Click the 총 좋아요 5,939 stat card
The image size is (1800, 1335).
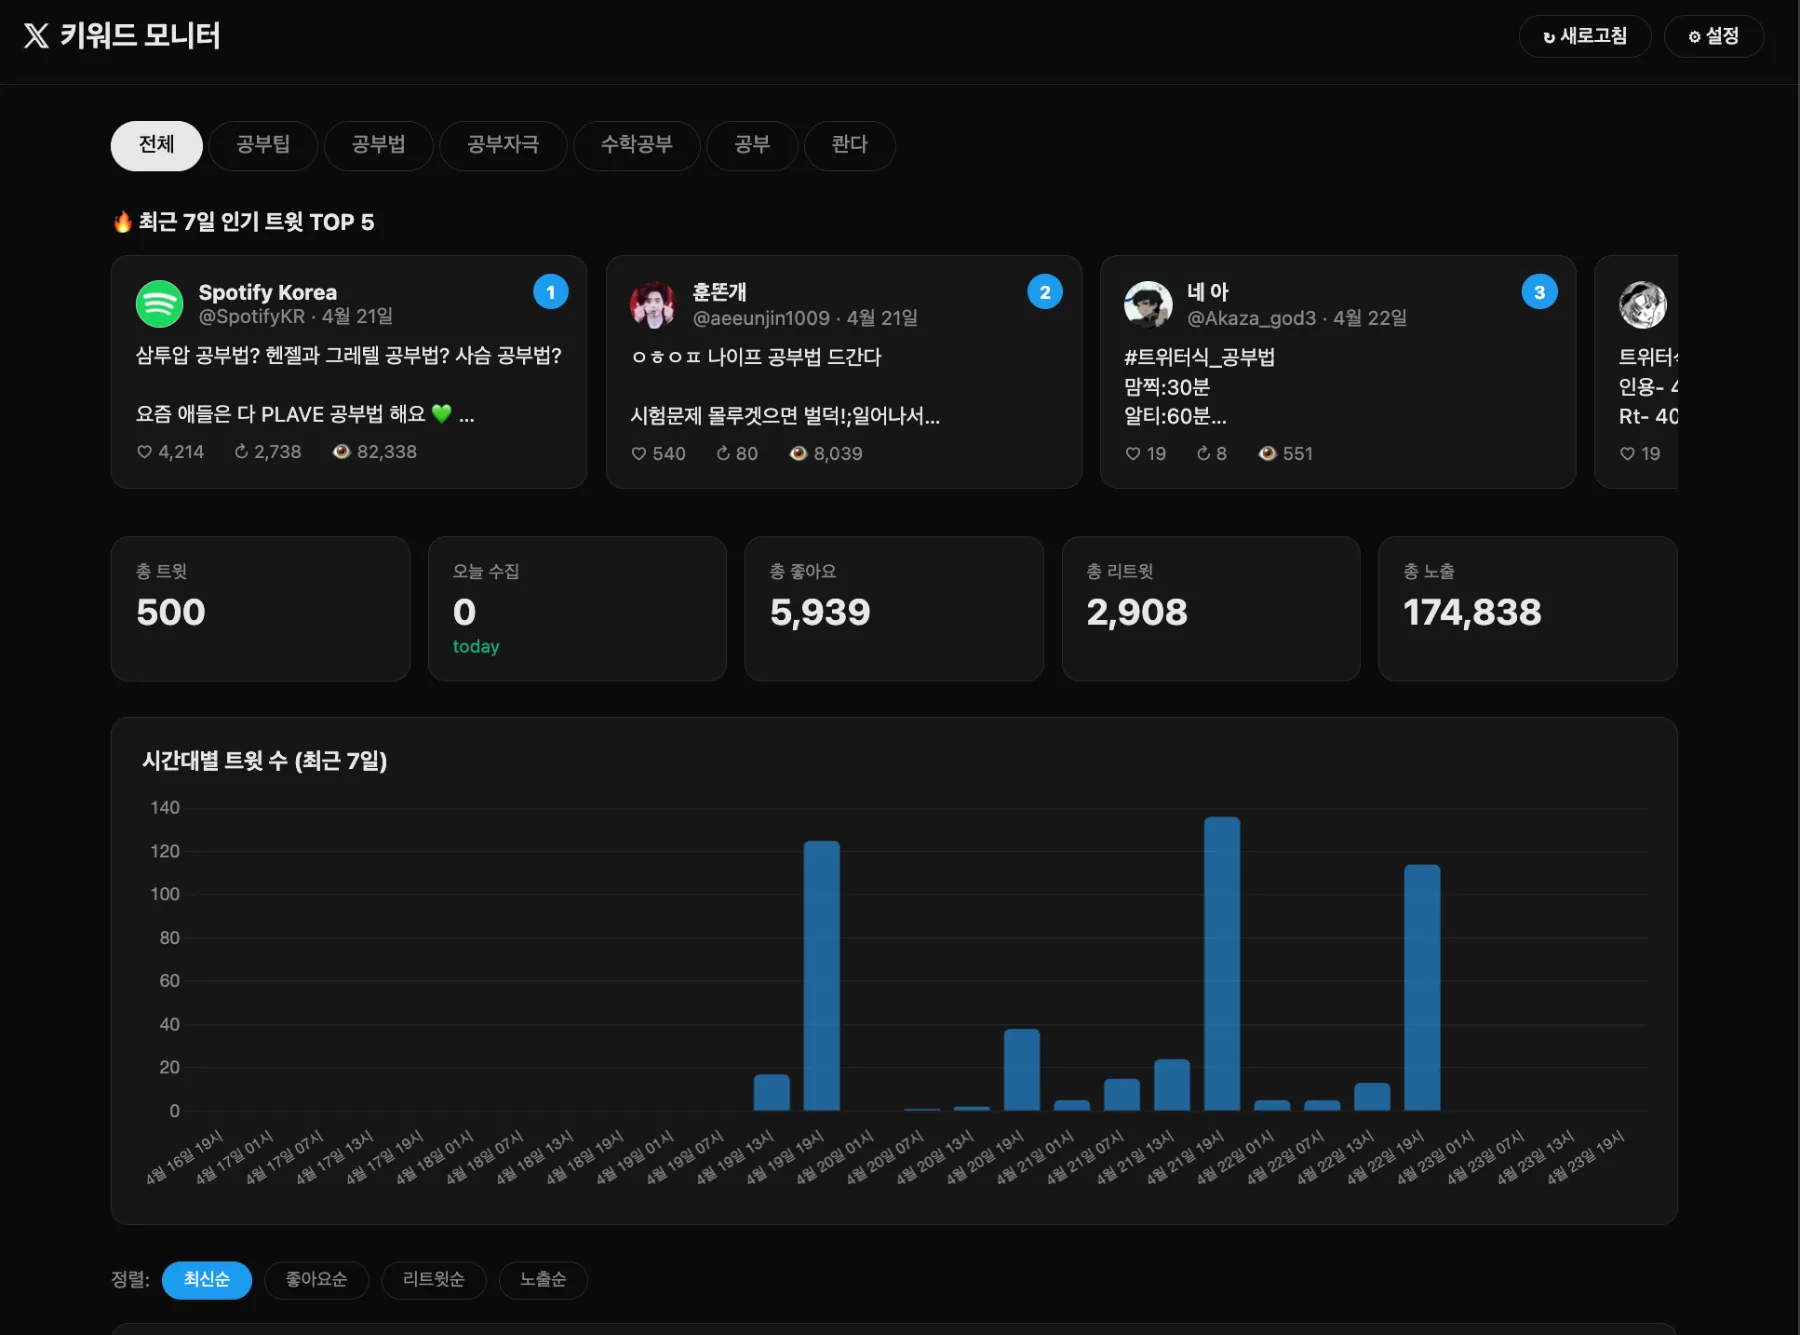[894, 609]
